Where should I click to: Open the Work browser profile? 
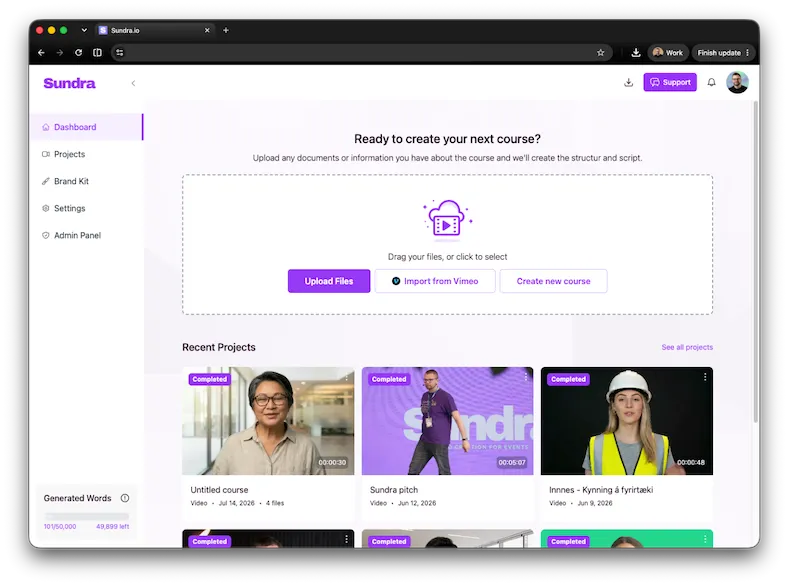[668, 53]
